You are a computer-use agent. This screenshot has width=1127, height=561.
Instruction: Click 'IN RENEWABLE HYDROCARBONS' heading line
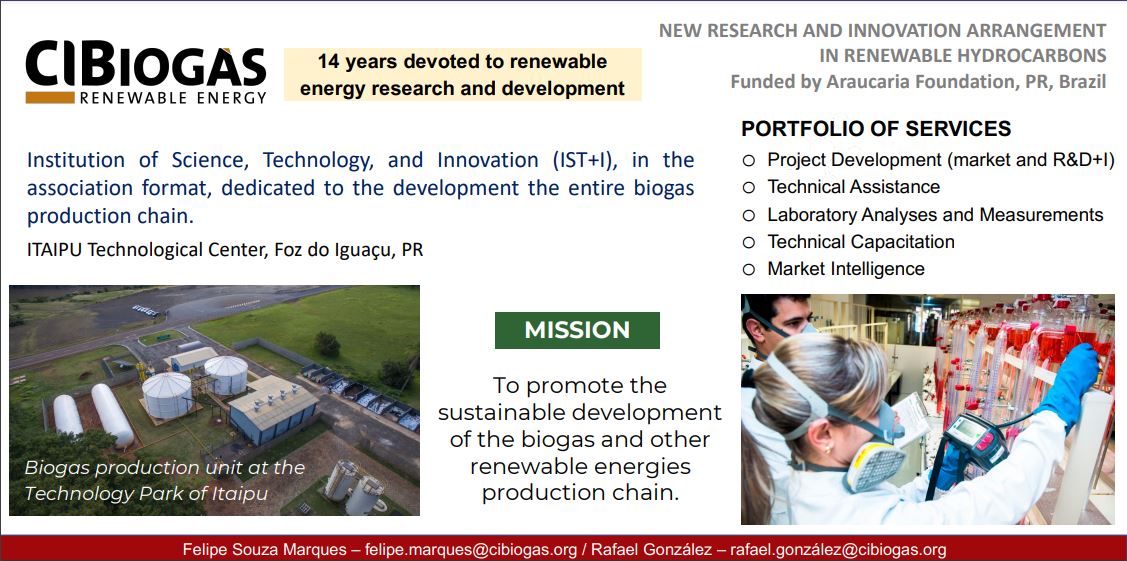click(x=963, y=55)
